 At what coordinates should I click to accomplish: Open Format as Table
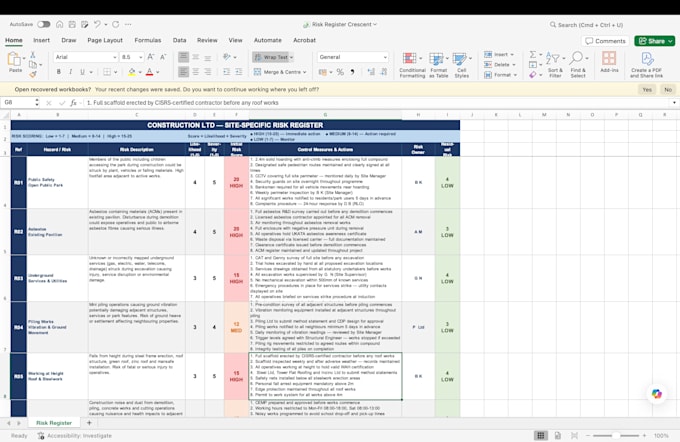pos(438,65)
